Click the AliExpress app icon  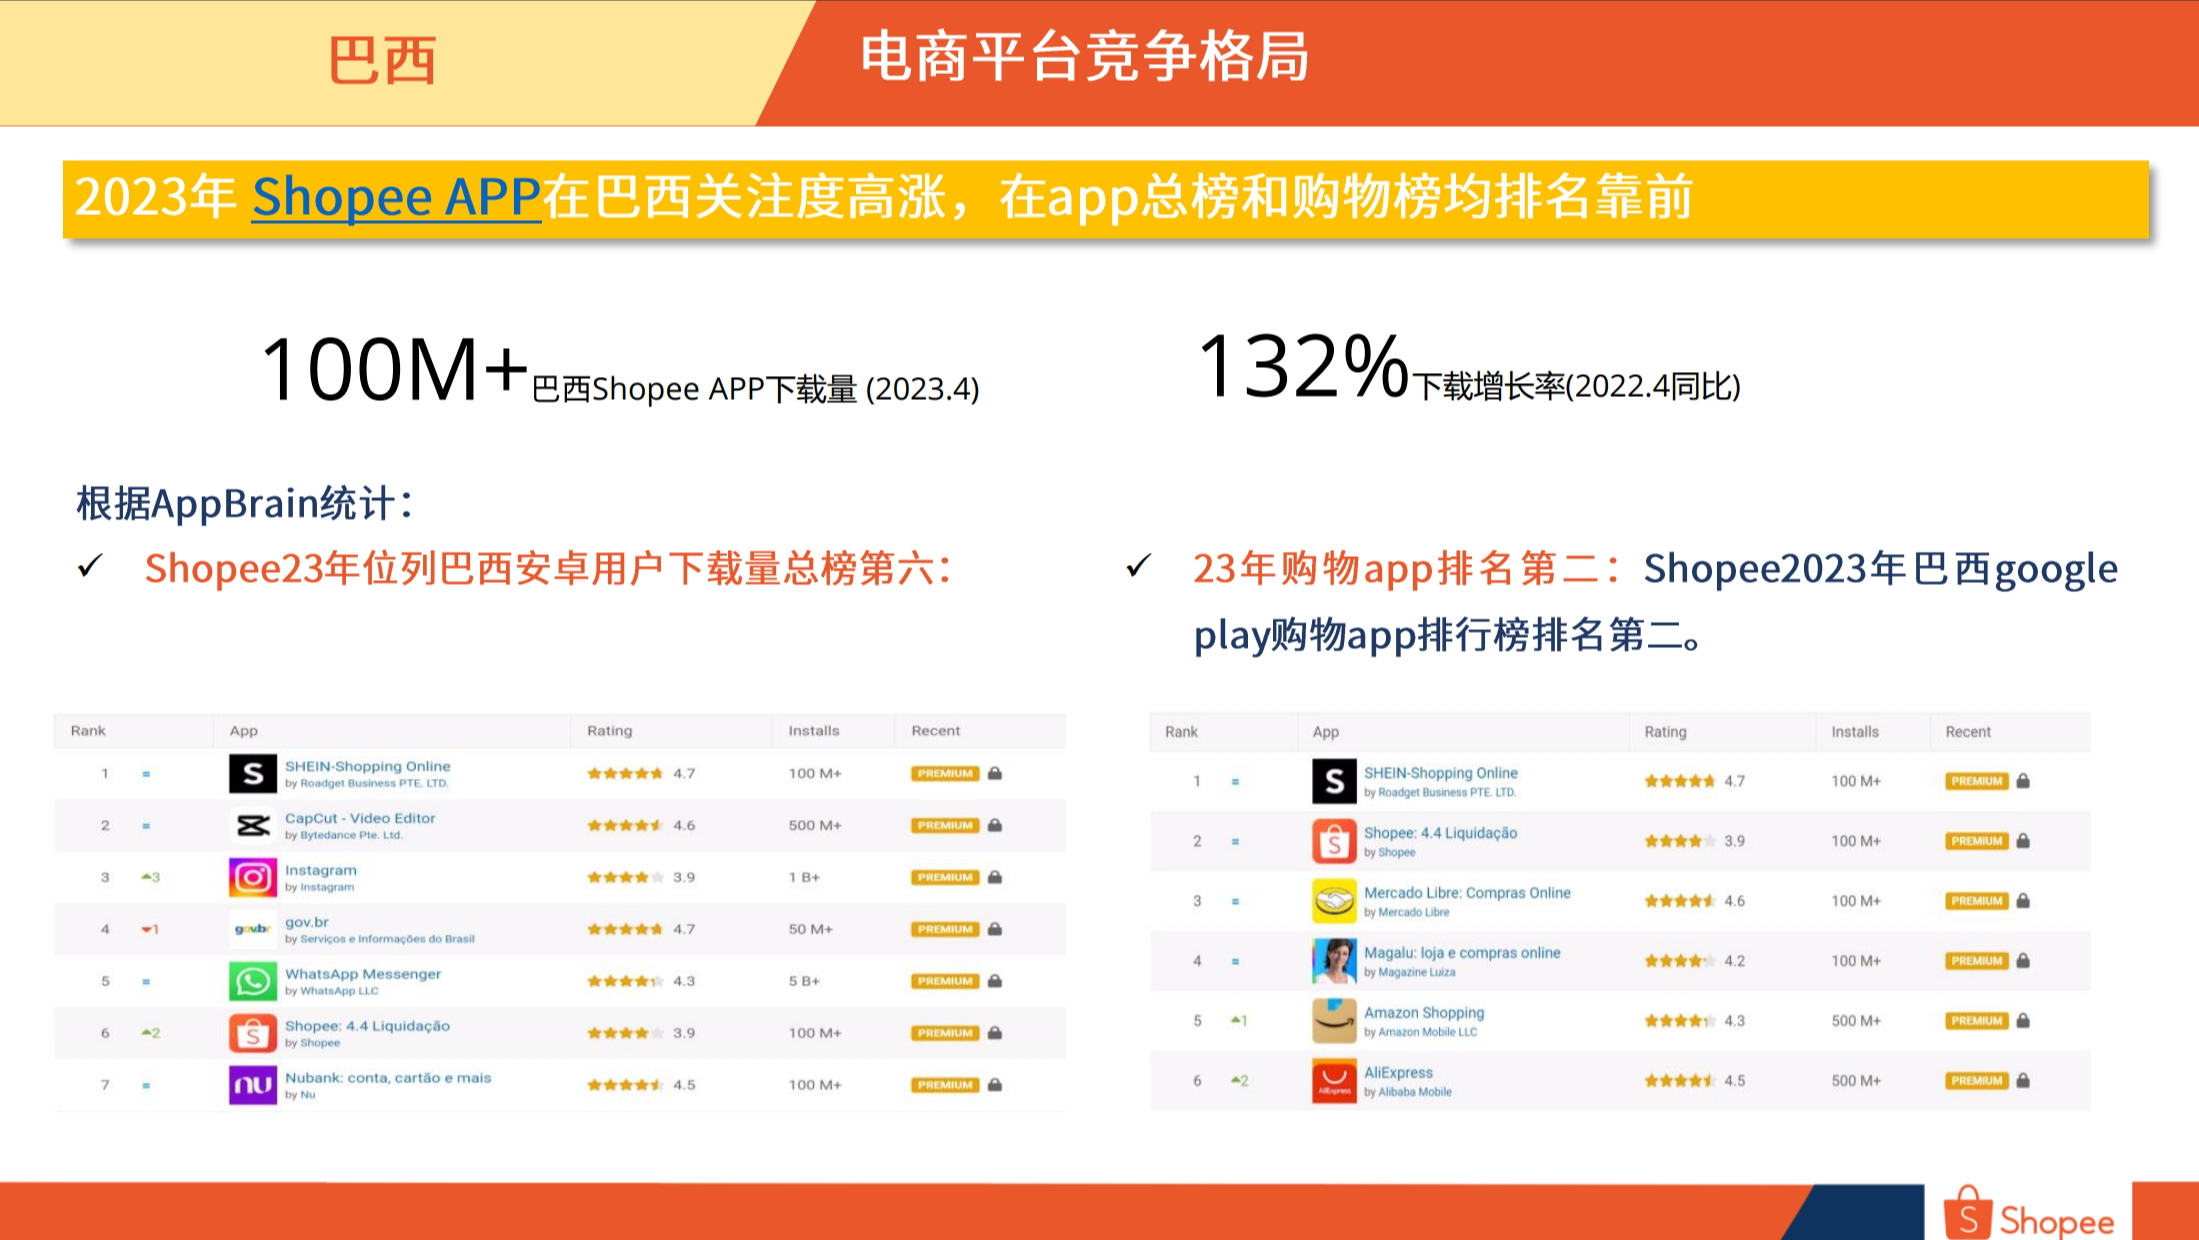(1335, 1081)
